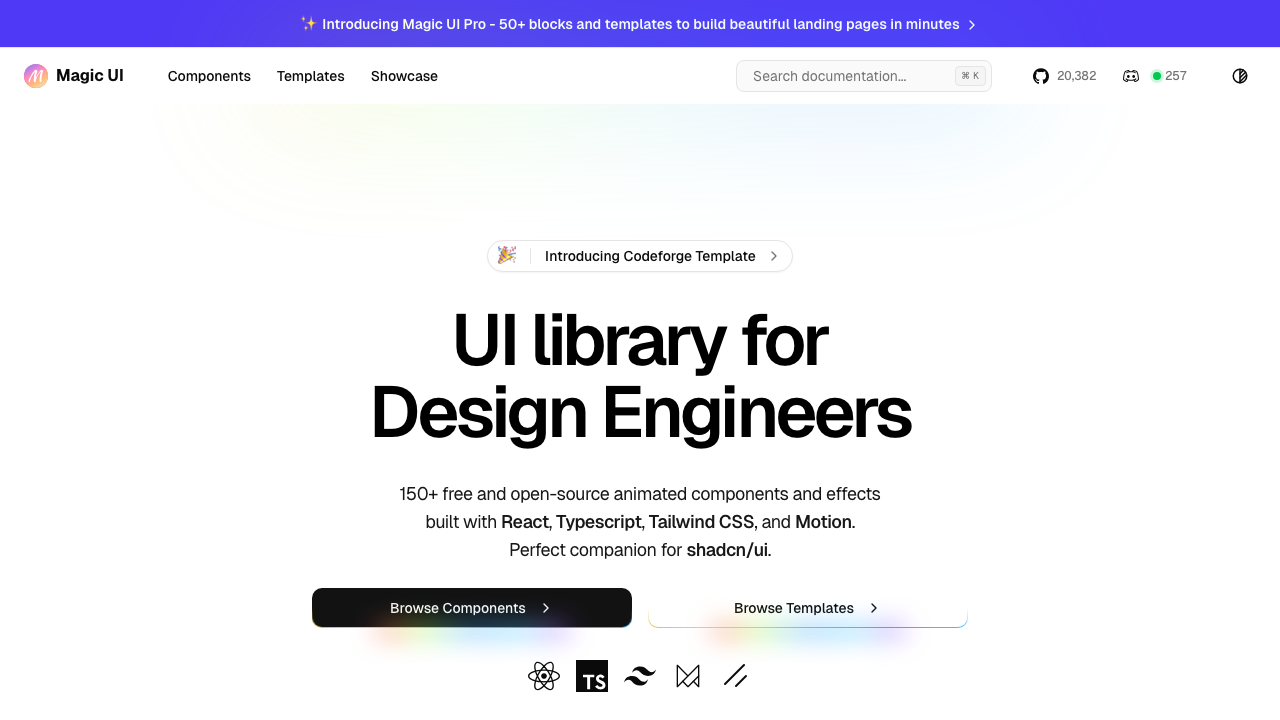Open the Components menu
The height and width of the screenshot is (720, 1280).
[x=209, y=76]
